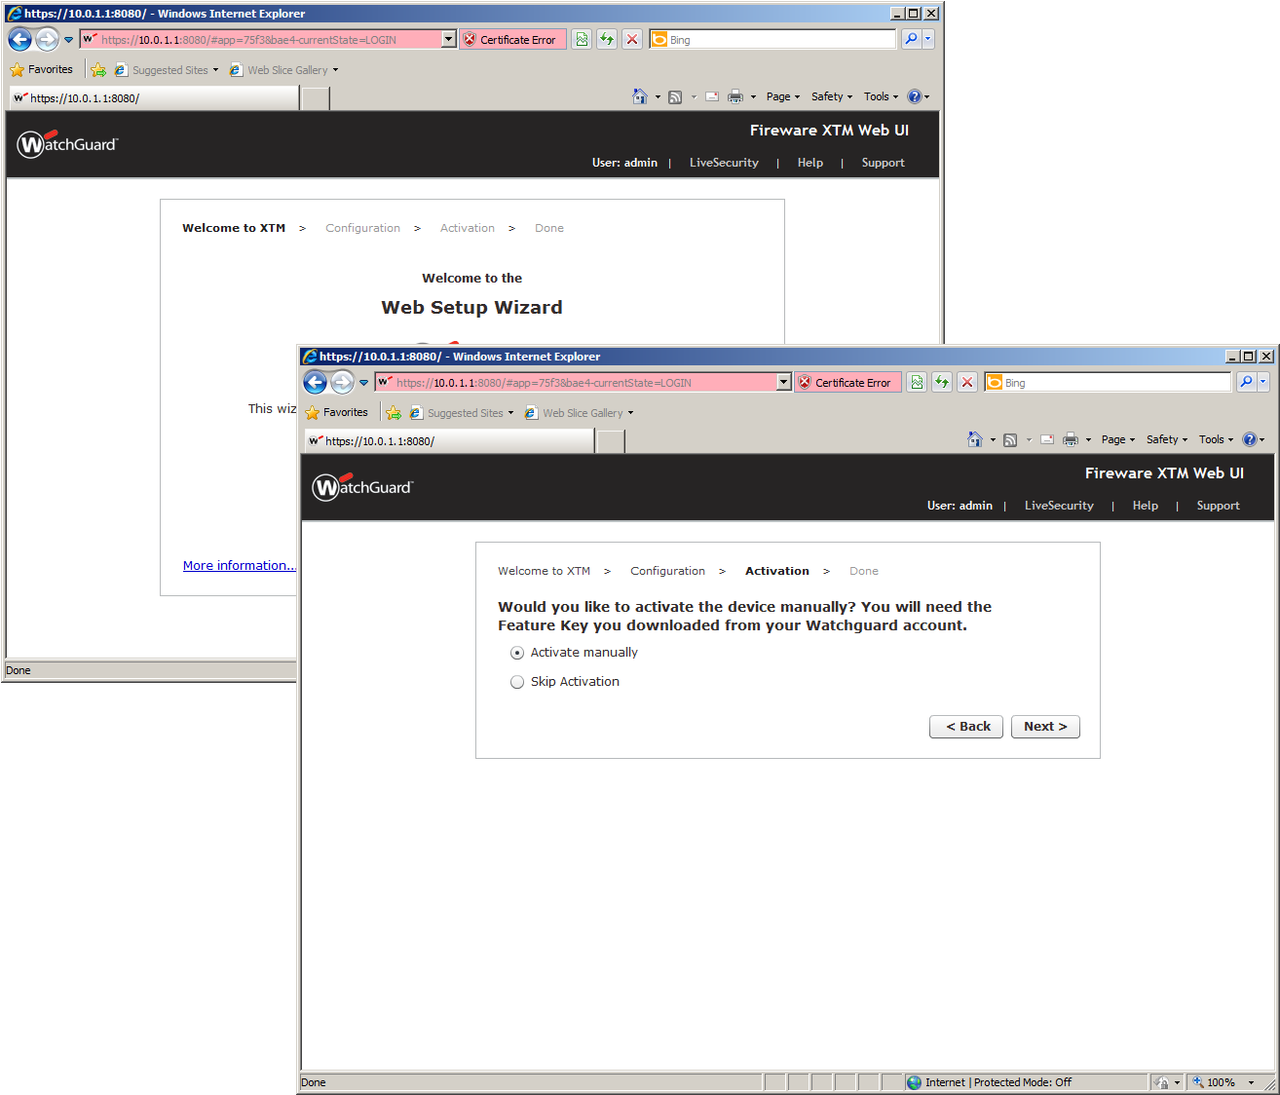Open the Help link in front WatchGuard header
Screen dimensions: 1280x1095
[x=1145, y=506]
